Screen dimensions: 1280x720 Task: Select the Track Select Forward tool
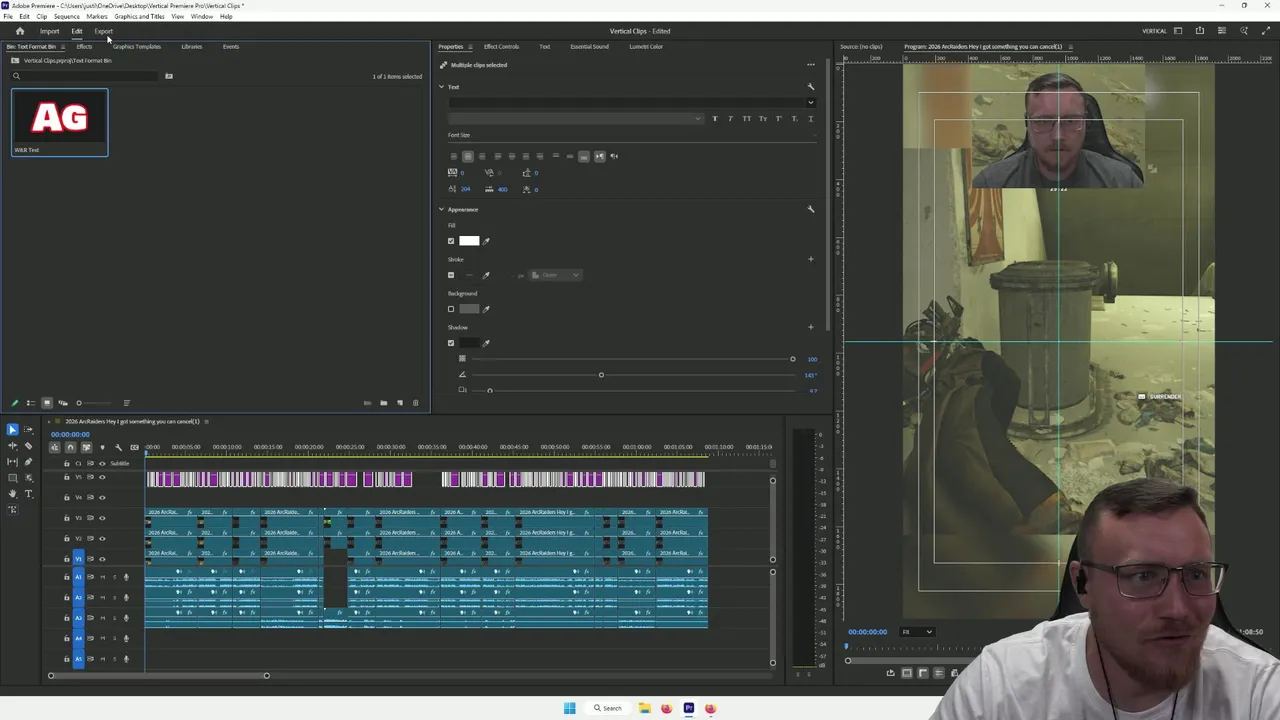[28, 430]
